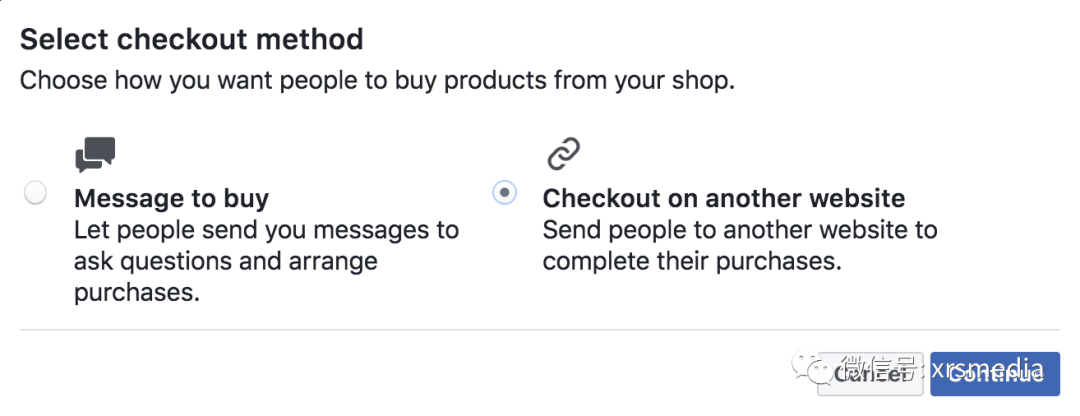This screenshot has width=1080, height=416.
Task: Click the "Select checkout method" heading
Action: click(x=191, y=40)
